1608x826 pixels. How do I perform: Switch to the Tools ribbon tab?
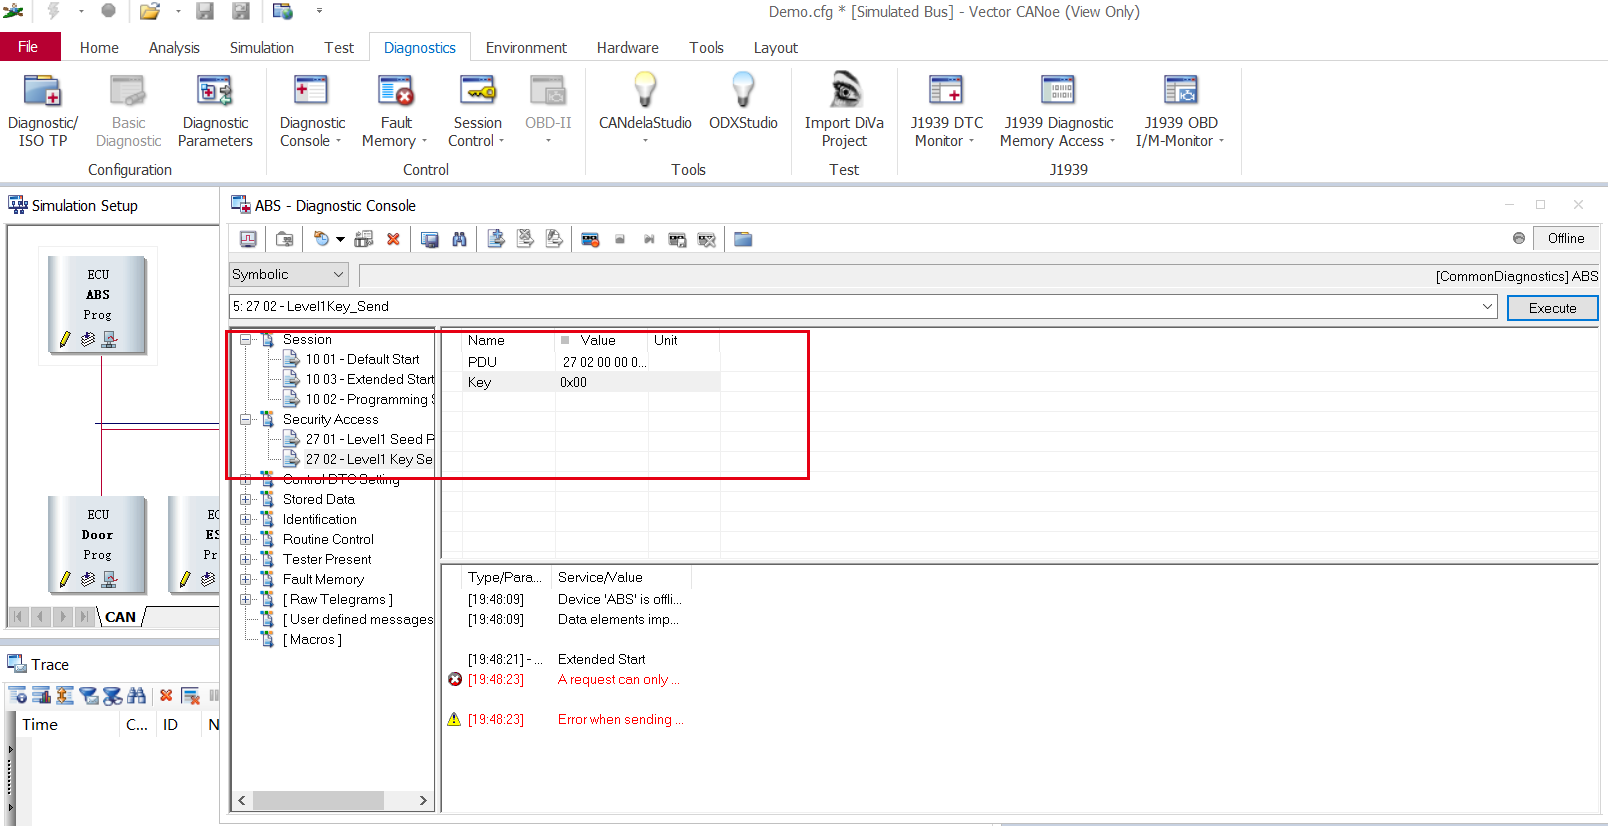coord(706,48)
